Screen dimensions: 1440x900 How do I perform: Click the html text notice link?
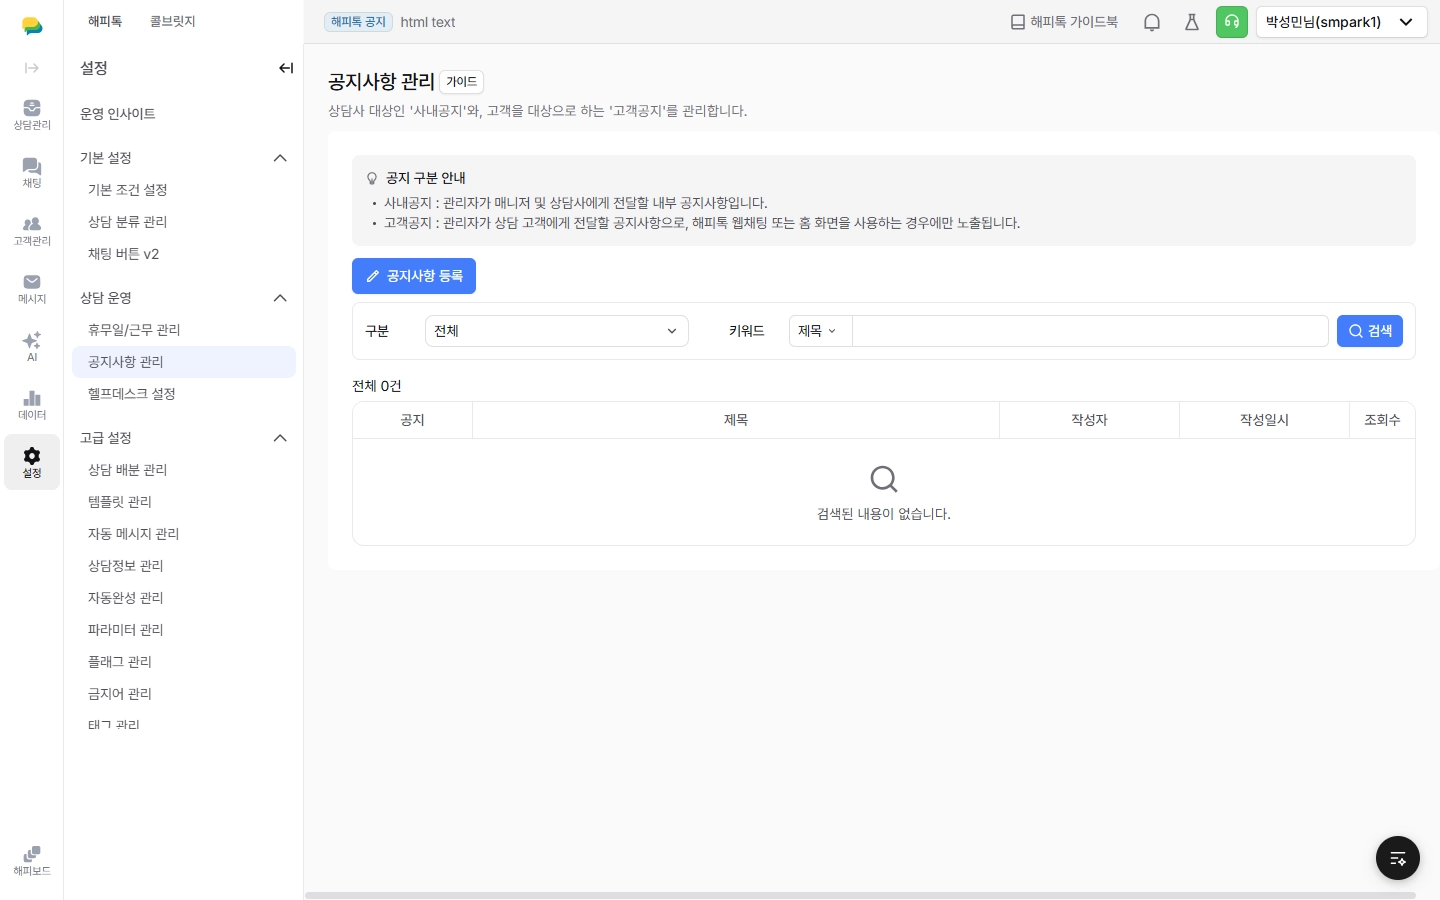point(428,22)
